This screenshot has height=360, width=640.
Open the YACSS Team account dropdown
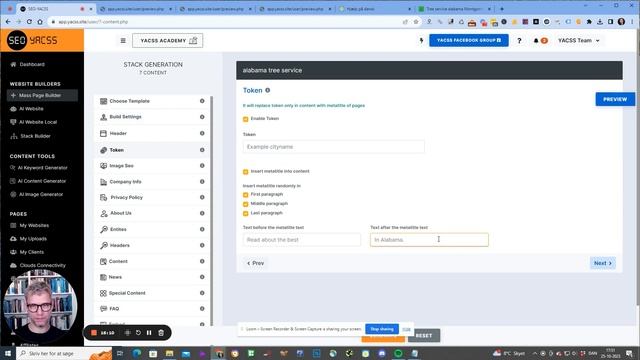point(579,40)
